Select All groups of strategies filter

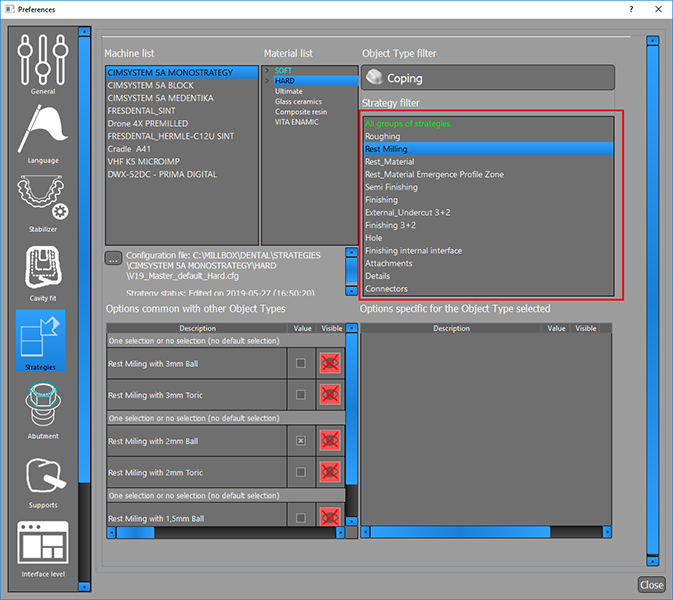(x=488, y=124)
